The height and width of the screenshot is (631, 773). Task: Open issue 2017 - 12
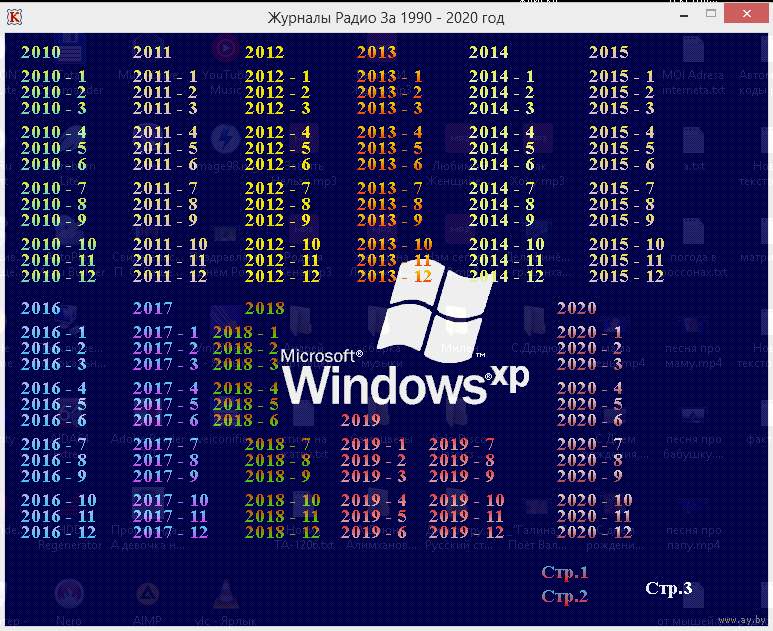coord(170,532)
